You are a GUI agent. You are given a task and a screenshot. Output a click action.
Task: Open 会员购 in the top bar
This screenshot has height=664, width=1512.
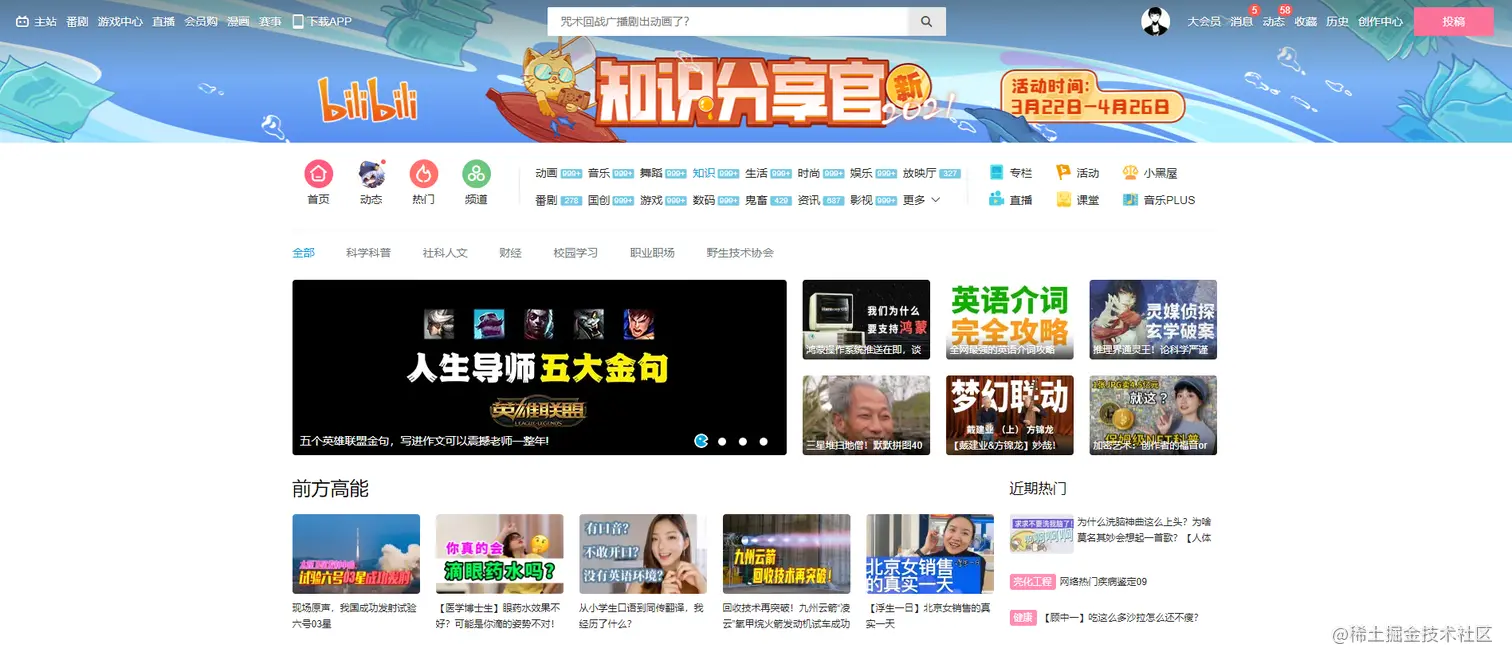click(201, 21)
